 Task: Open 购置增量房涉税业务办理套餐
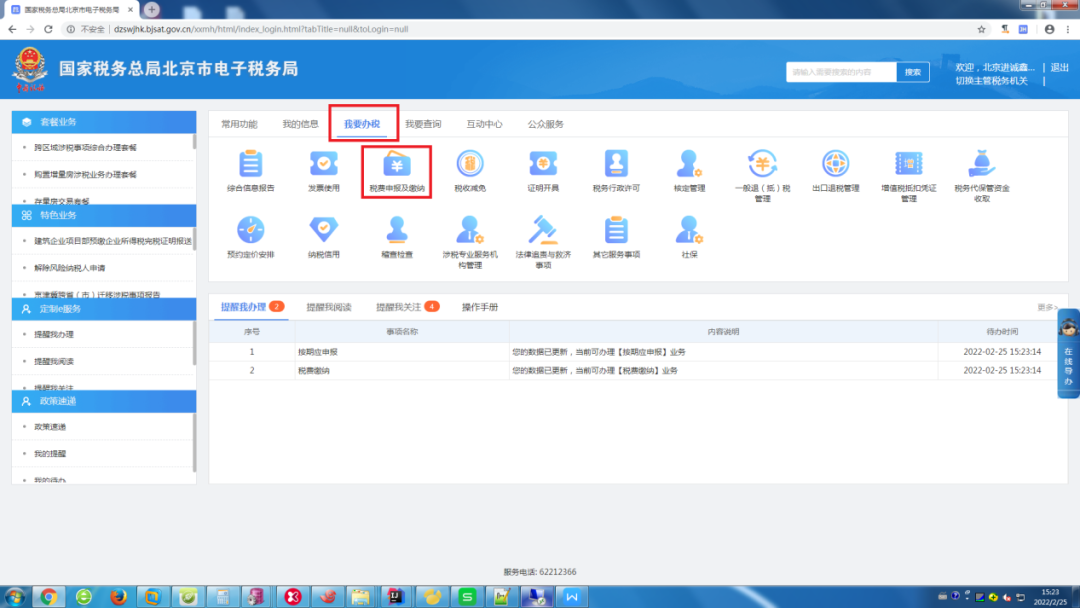coord(85,174)
